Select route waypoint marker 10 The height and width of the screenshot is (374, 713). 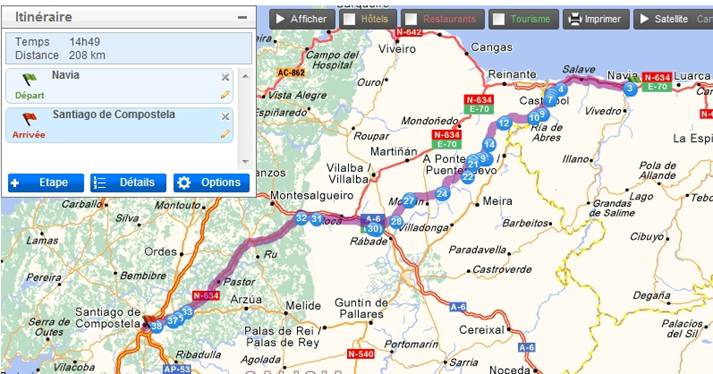pos(534,118)
